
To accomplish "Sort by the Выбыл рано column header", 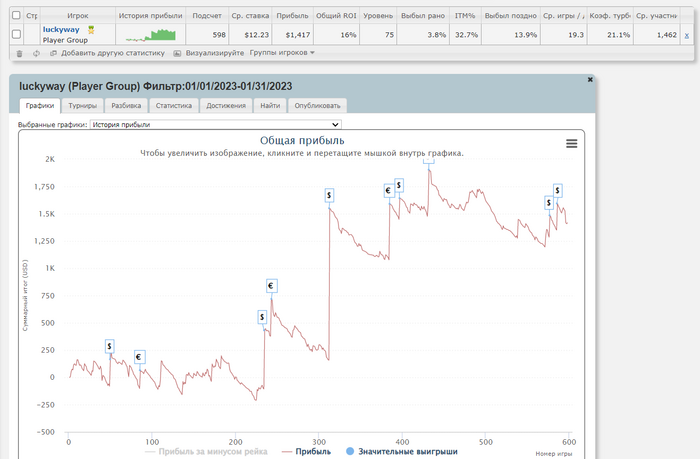I will pos(423,16).
